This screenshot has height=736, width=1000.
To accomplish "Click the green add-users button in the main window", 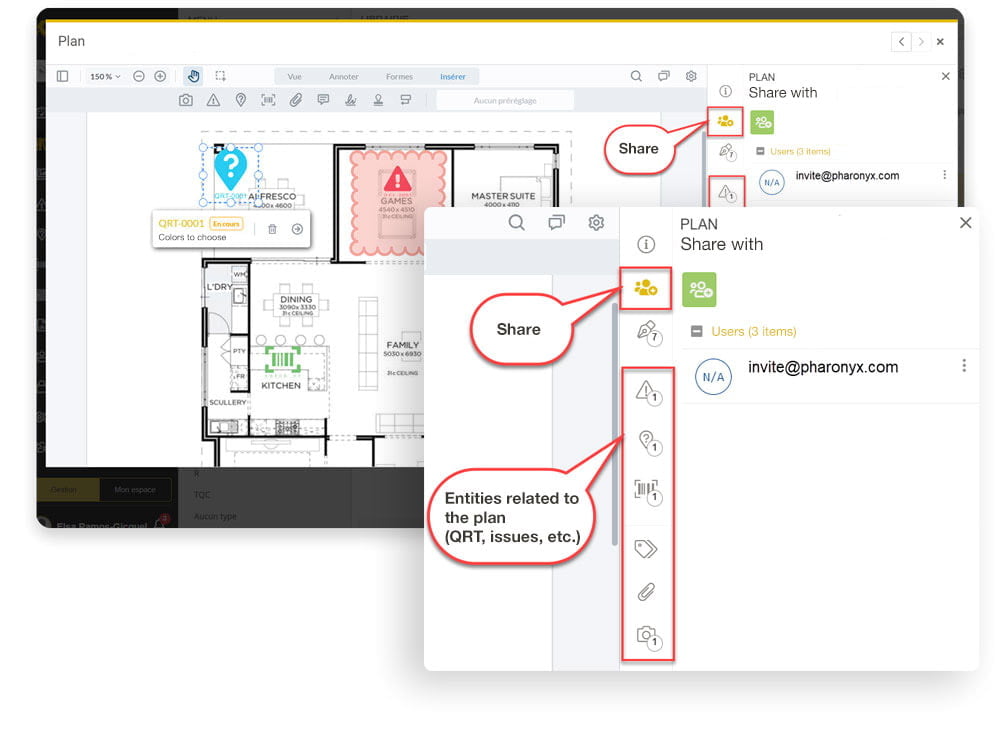I will pos(762,122).
